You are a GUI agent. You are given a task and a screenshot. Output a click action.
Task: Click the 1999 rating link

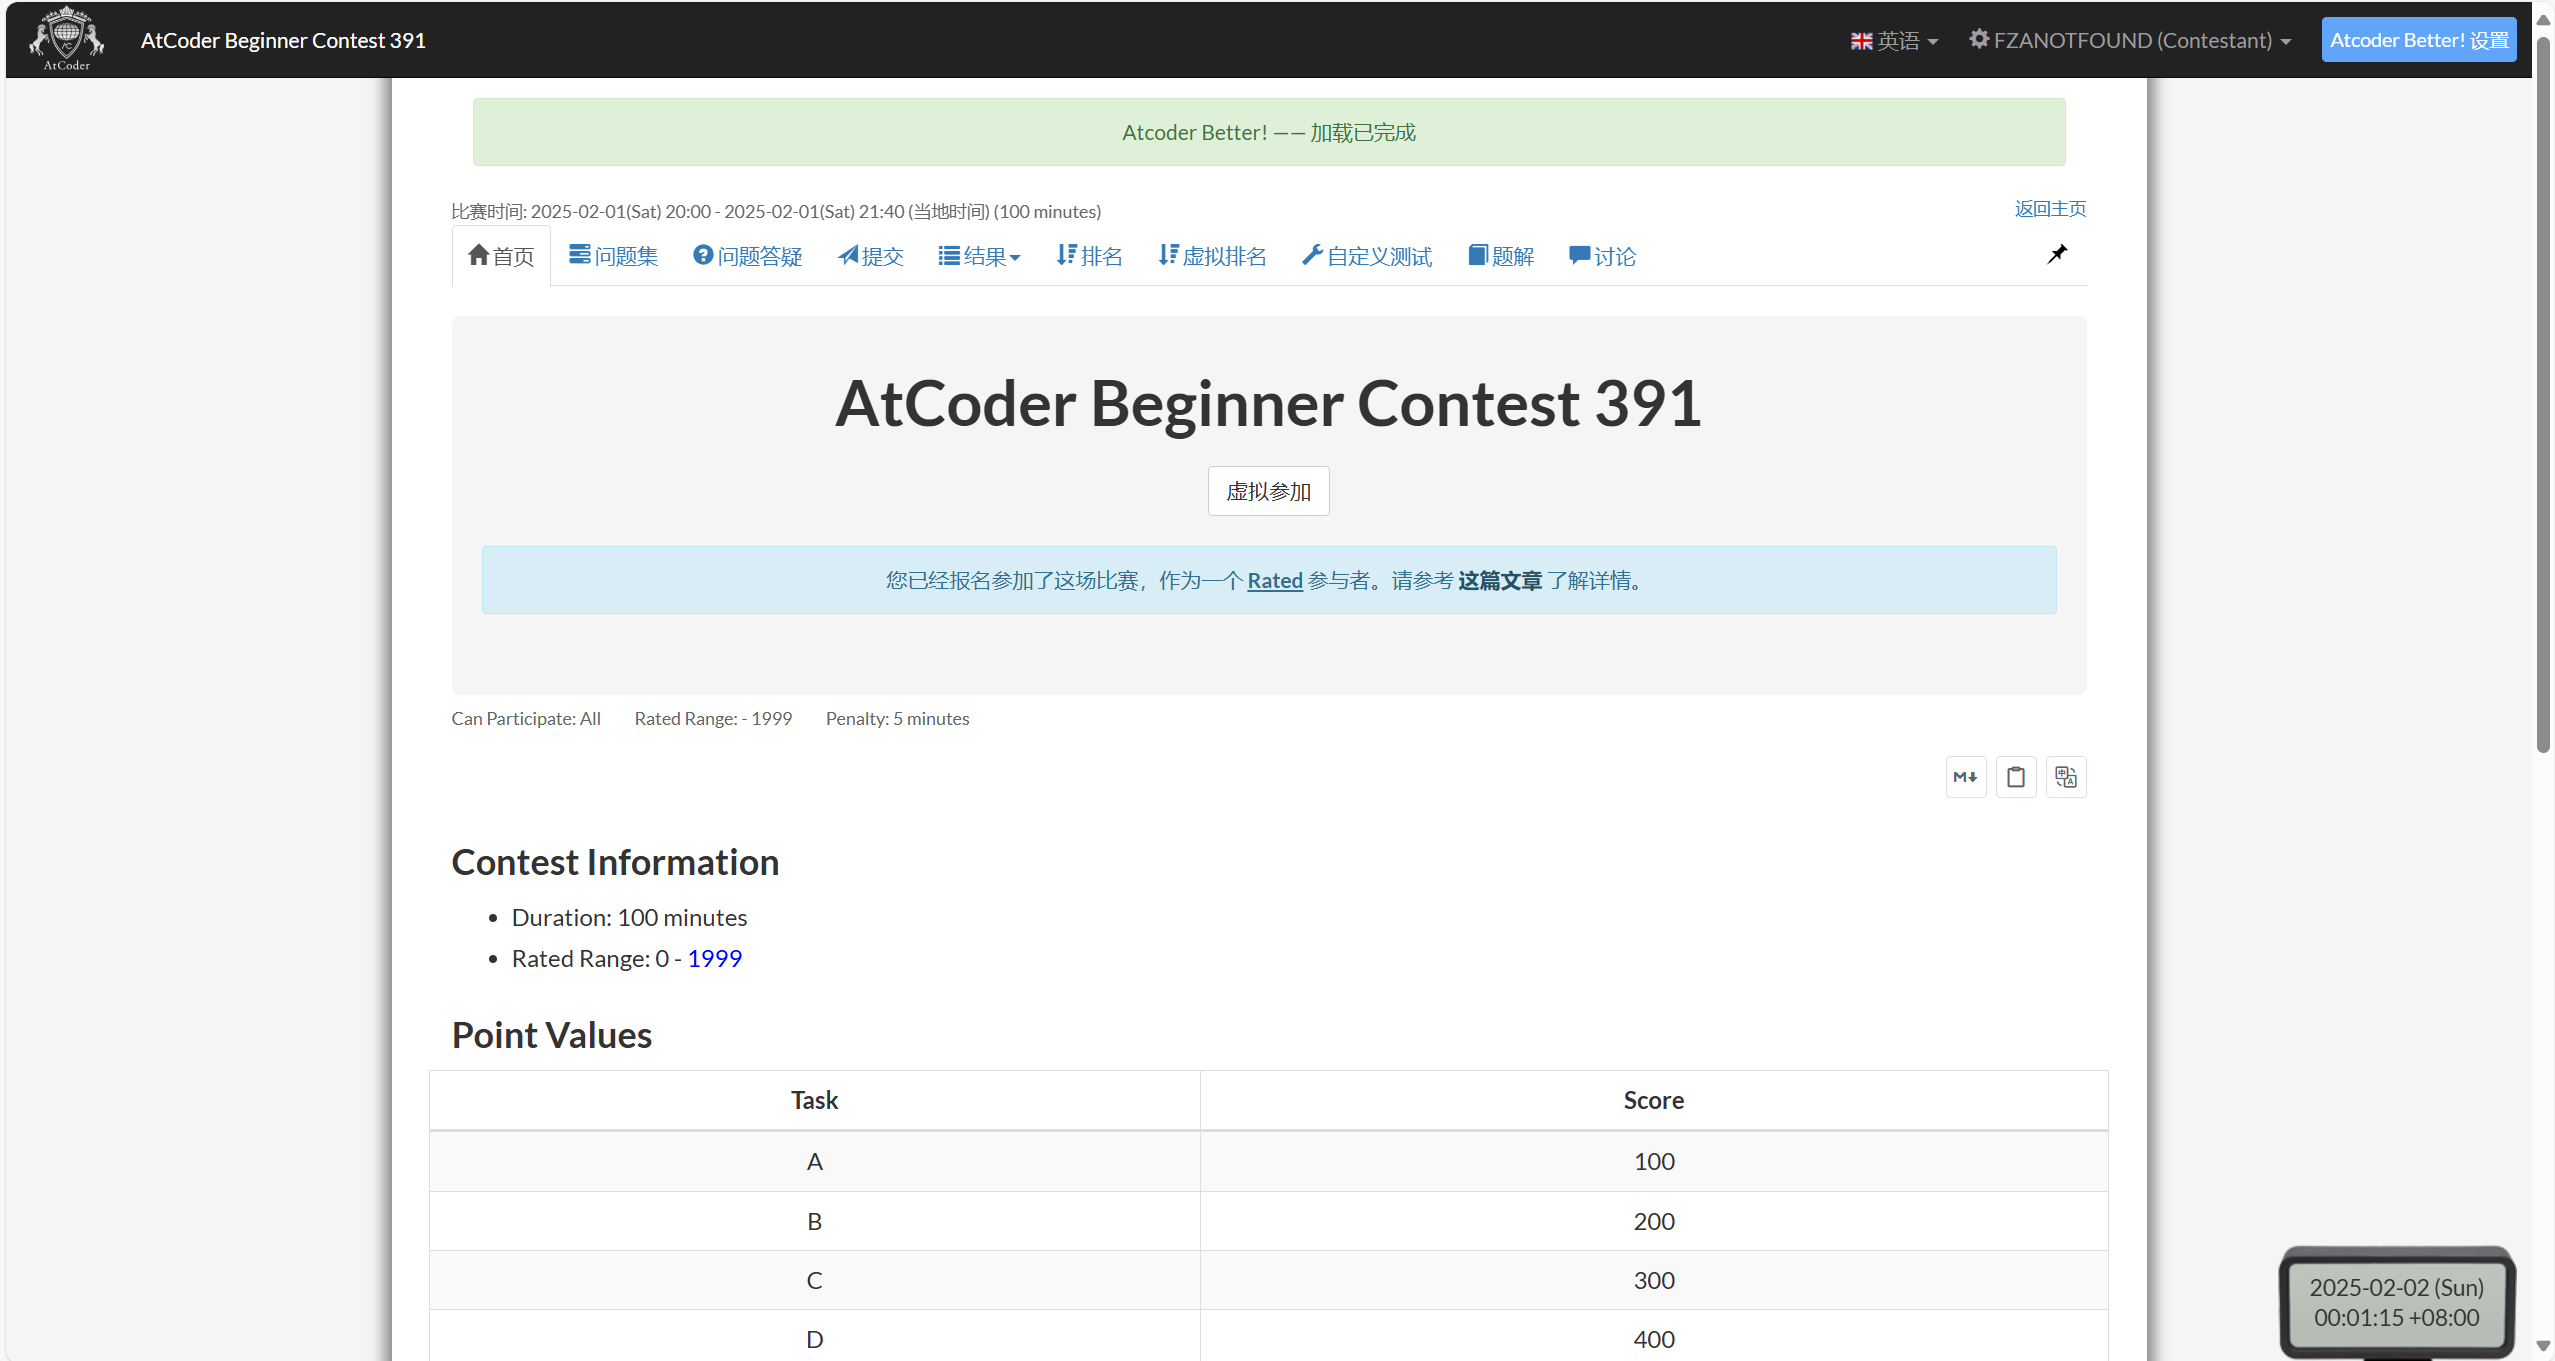click(714, 958)
